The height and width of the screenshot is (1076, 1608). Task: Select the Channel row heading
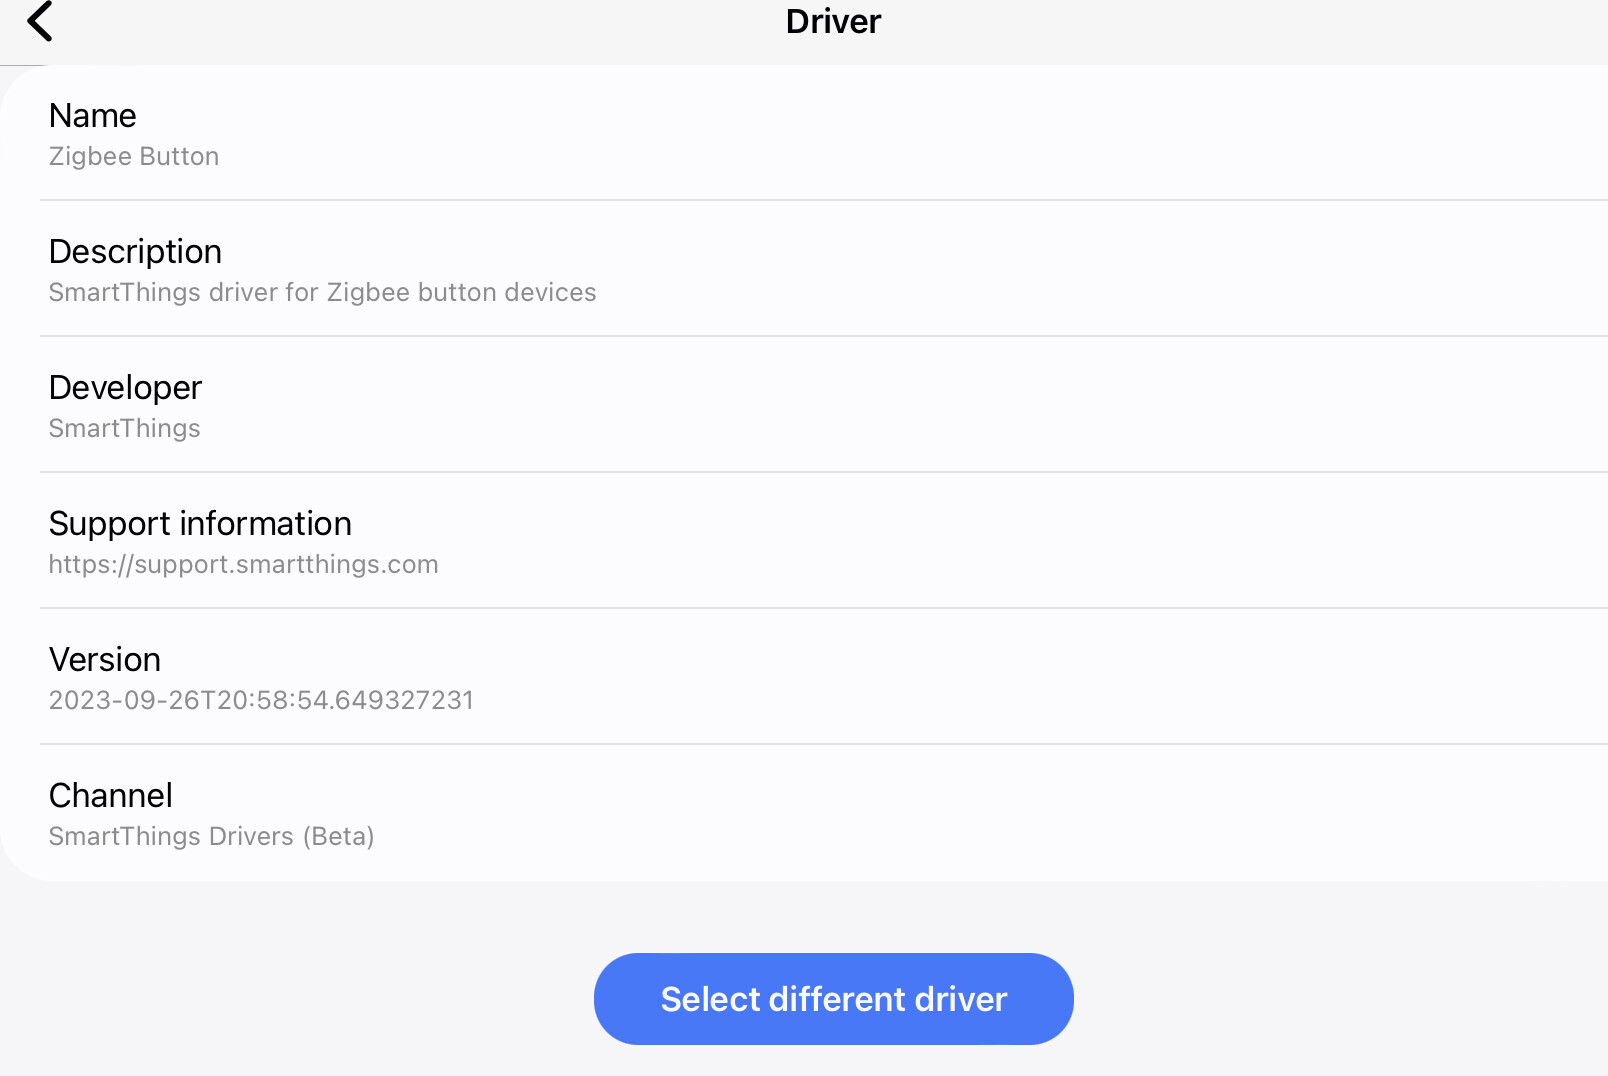point(110,796)
